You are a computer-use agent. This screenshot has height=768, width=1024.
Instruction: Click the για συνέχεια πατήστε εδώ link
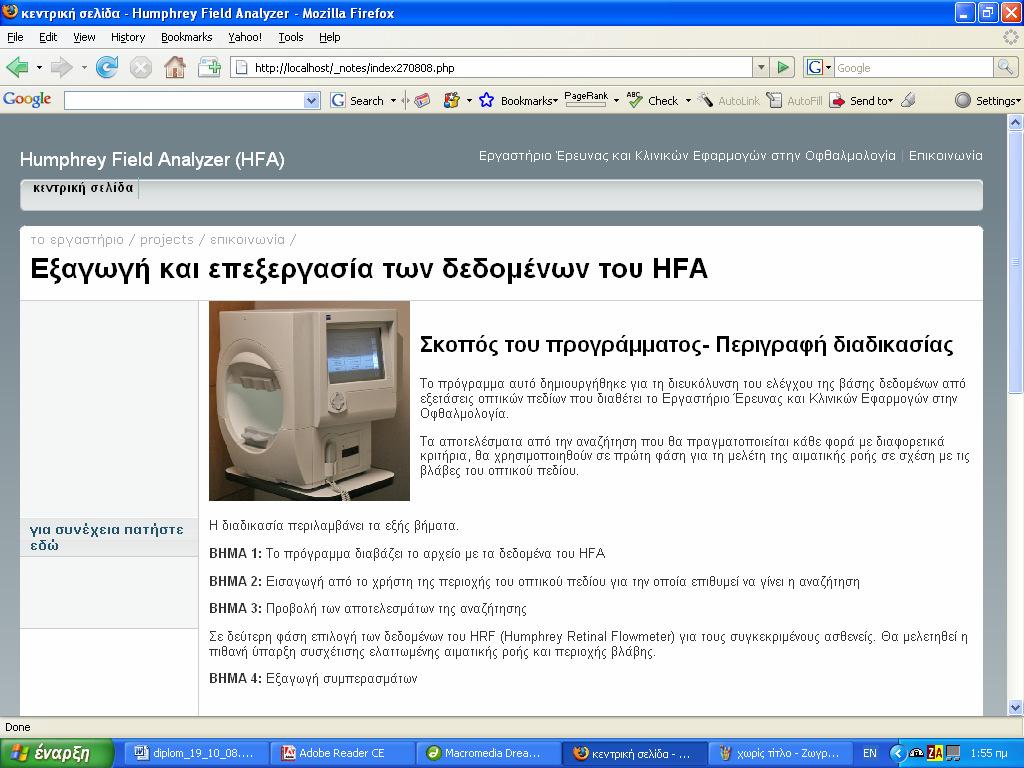pos(106,537)
